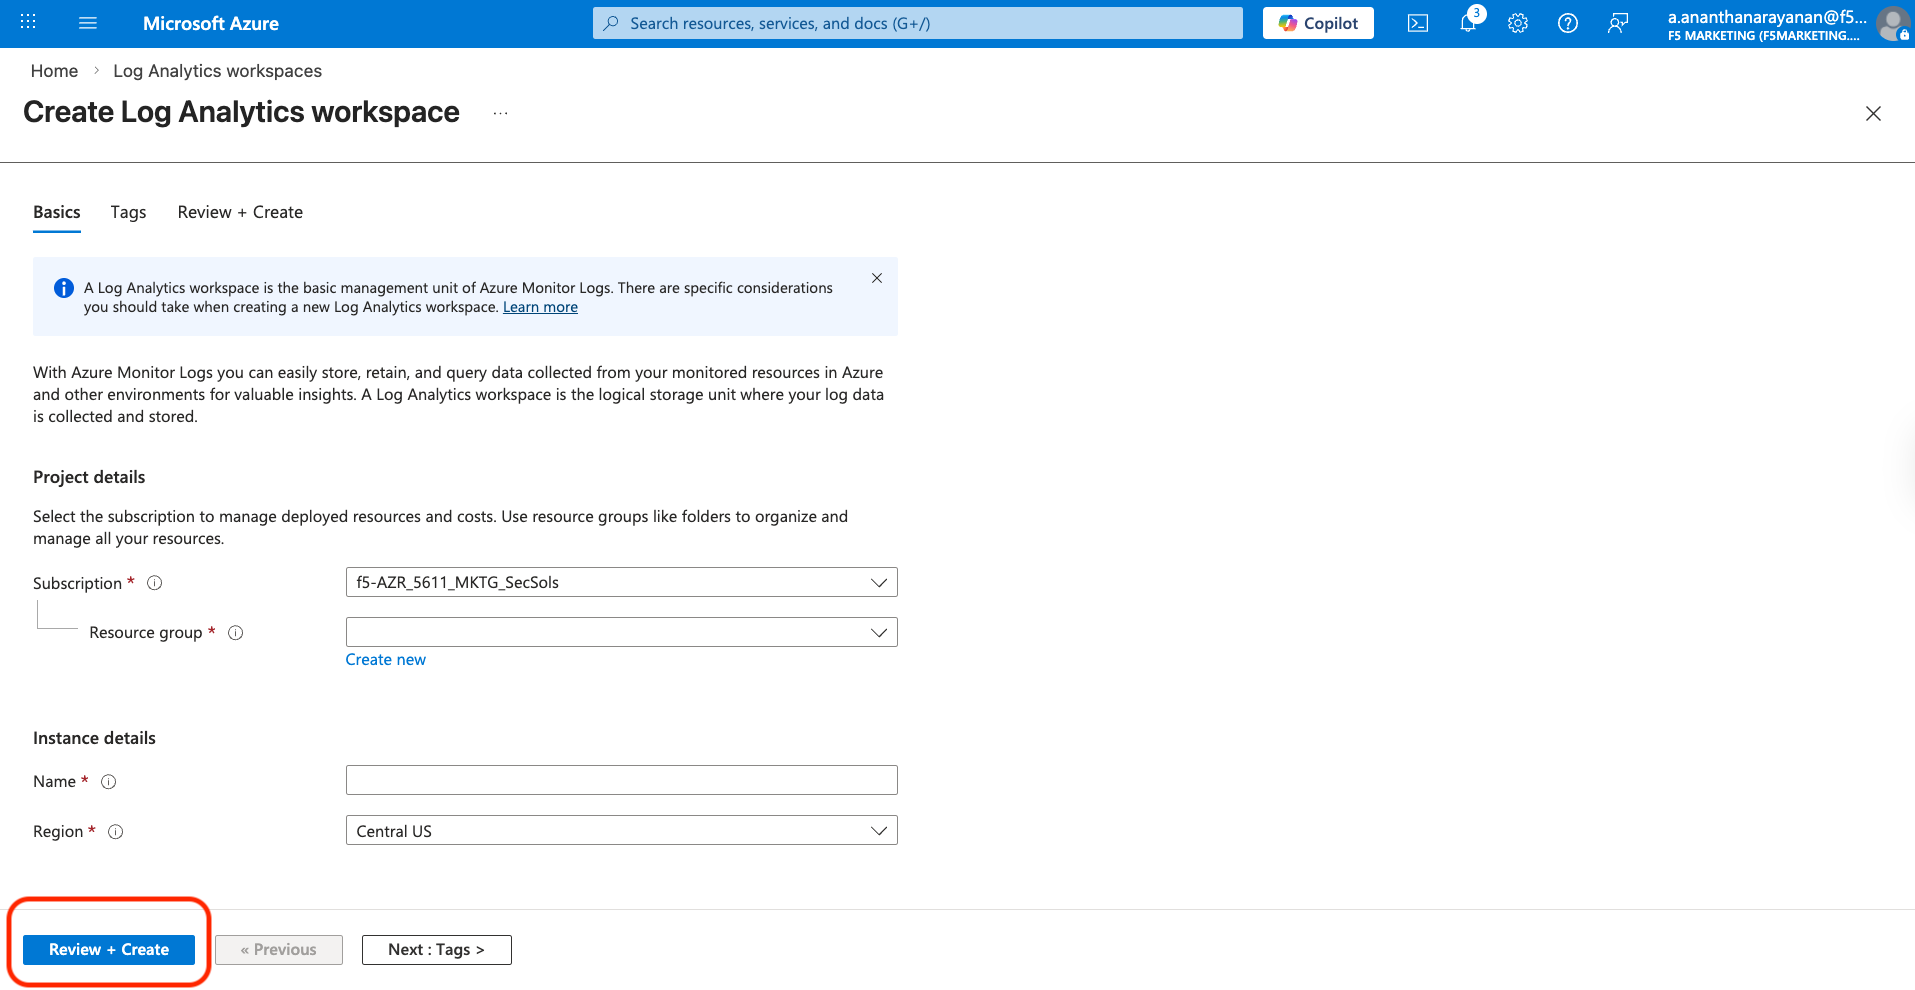Image resolution: width=1915 pixels, height=990 pixels.
Task: Show info tooltip for Name
Action: click(x=109, y=782)
